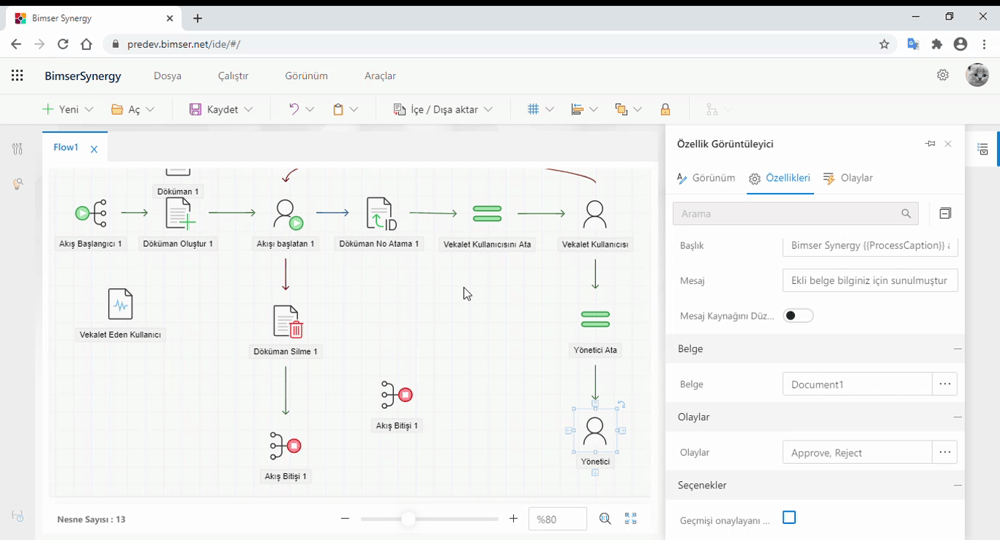Lock selected objects with padlock icon
The image size is (1000, 540).
point(665,109)
